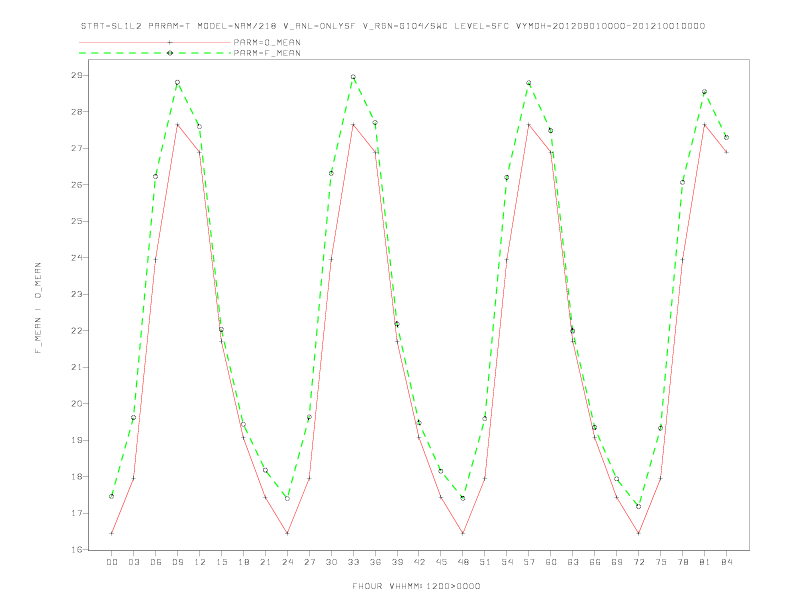Image resolution: width=792 pixels, height=612 pixels.
Task: Click x-axis forecast hour label 33
Action: pyautogui.click(x=353, y=562)
